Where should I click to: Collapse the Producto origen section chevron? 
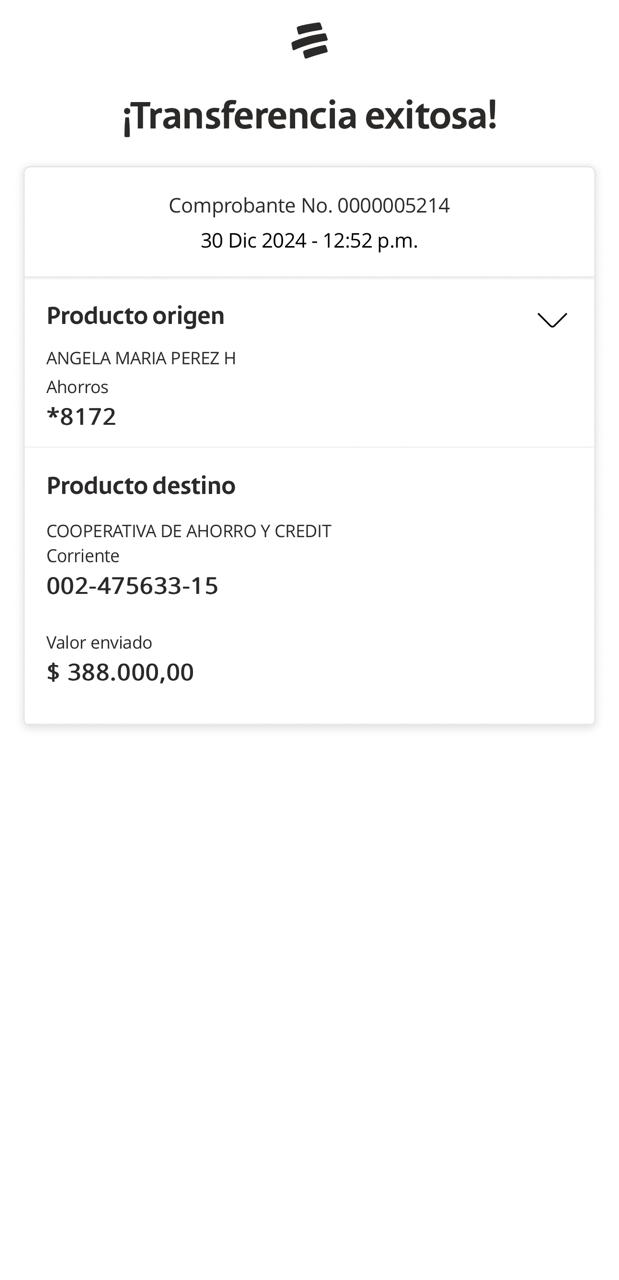tap(552, 320)
